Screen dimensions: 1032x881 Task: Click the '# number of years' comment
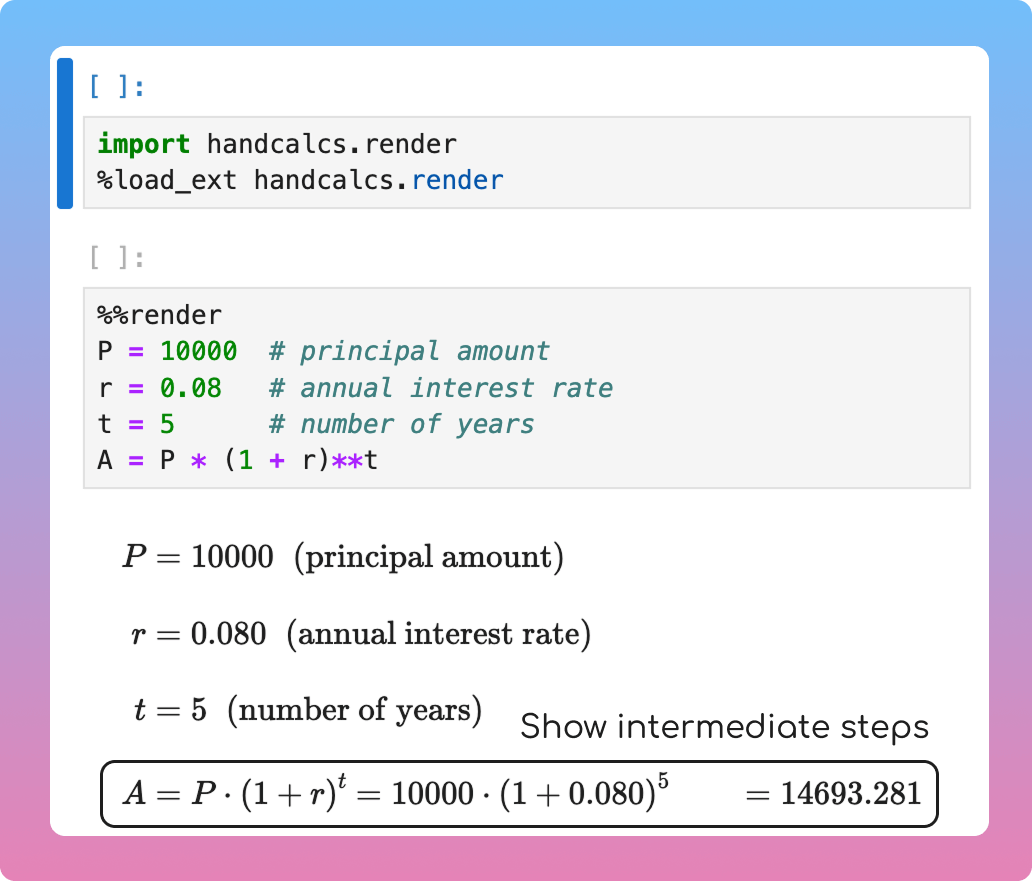coord(401,424)
